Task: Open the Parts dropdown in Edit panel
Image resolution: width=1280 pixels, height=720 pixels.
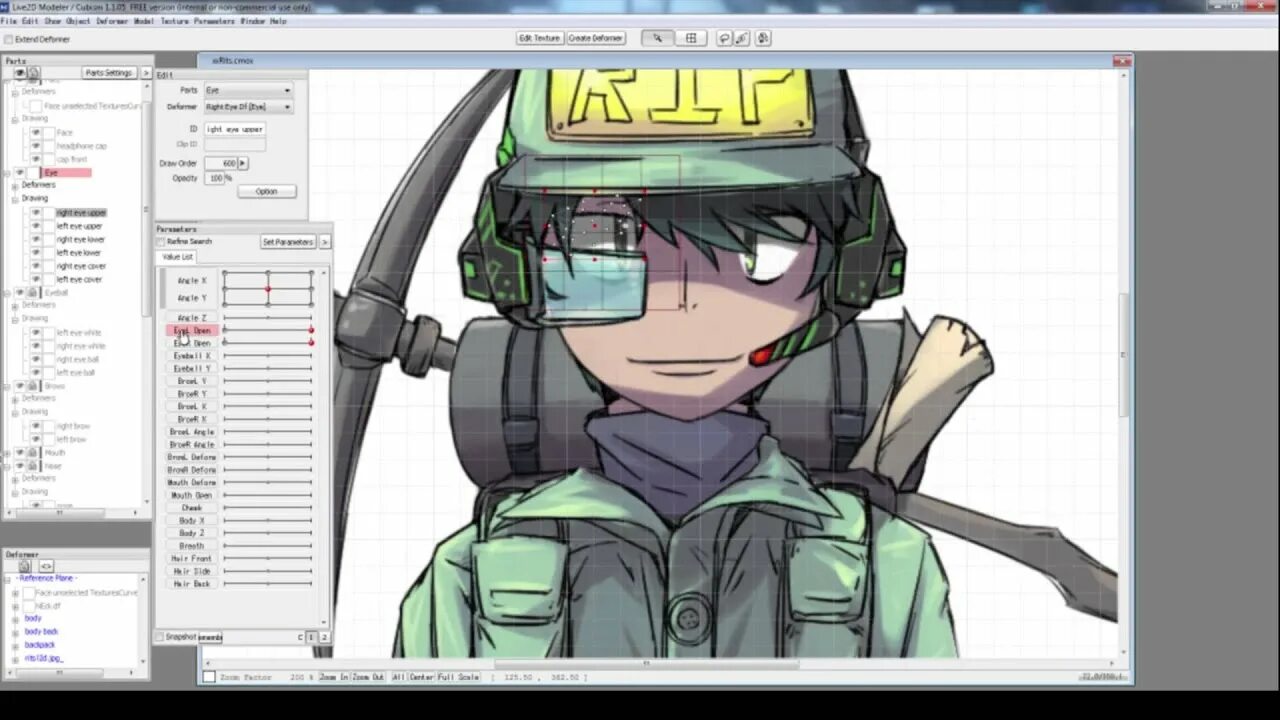Action: [248, 90]
